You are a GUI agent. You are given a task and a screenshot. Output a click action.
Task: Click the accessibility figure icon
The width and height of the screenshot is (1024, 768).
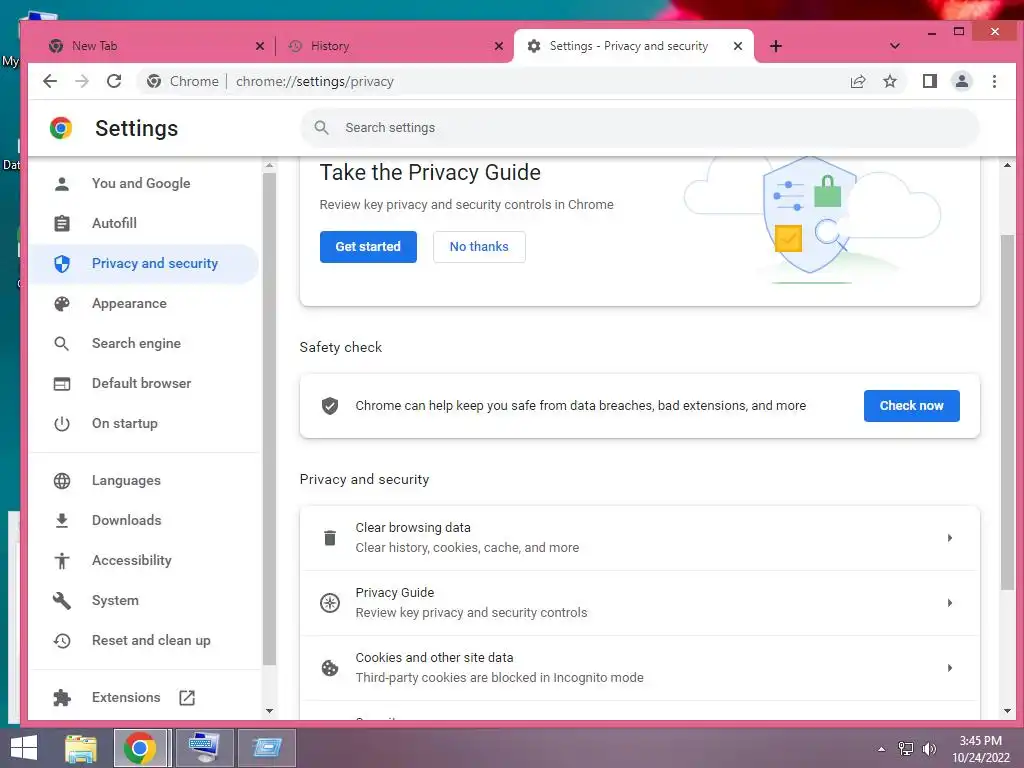[62, 560]
